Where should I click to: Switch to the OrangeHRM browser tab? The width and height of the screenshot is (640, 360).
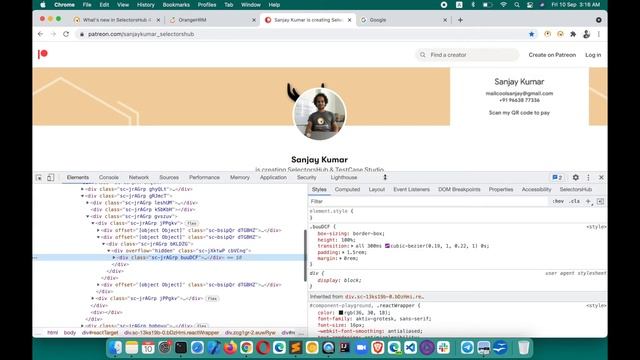click(x=212, y=20)
